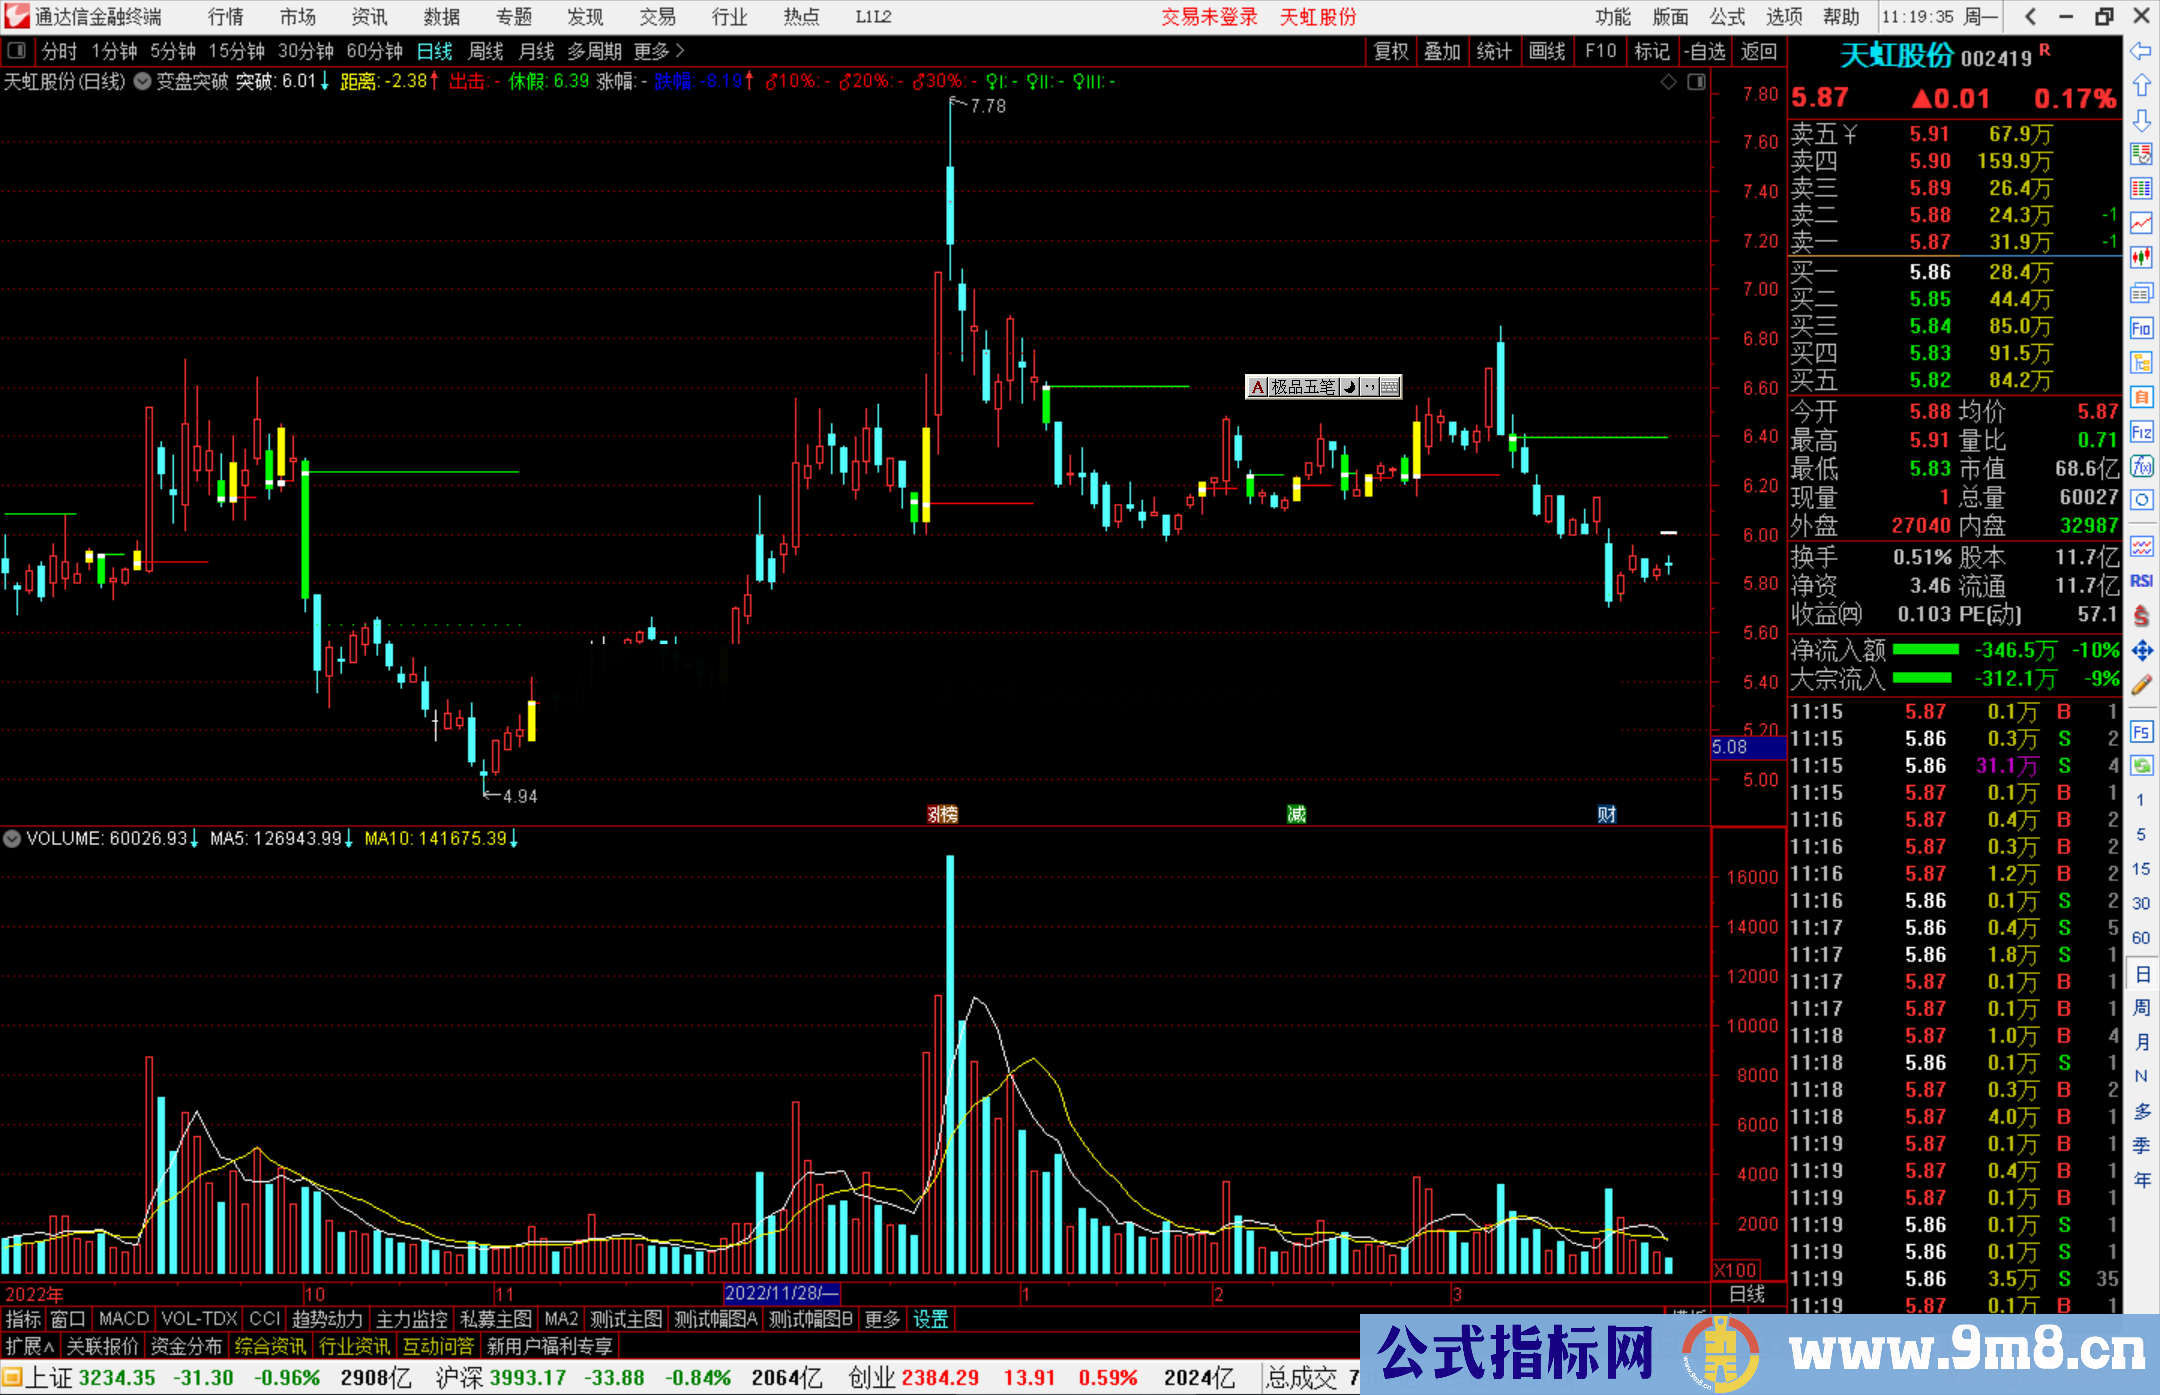Click the 2022/11/28 date marker on timeline

pos(781,1293)
